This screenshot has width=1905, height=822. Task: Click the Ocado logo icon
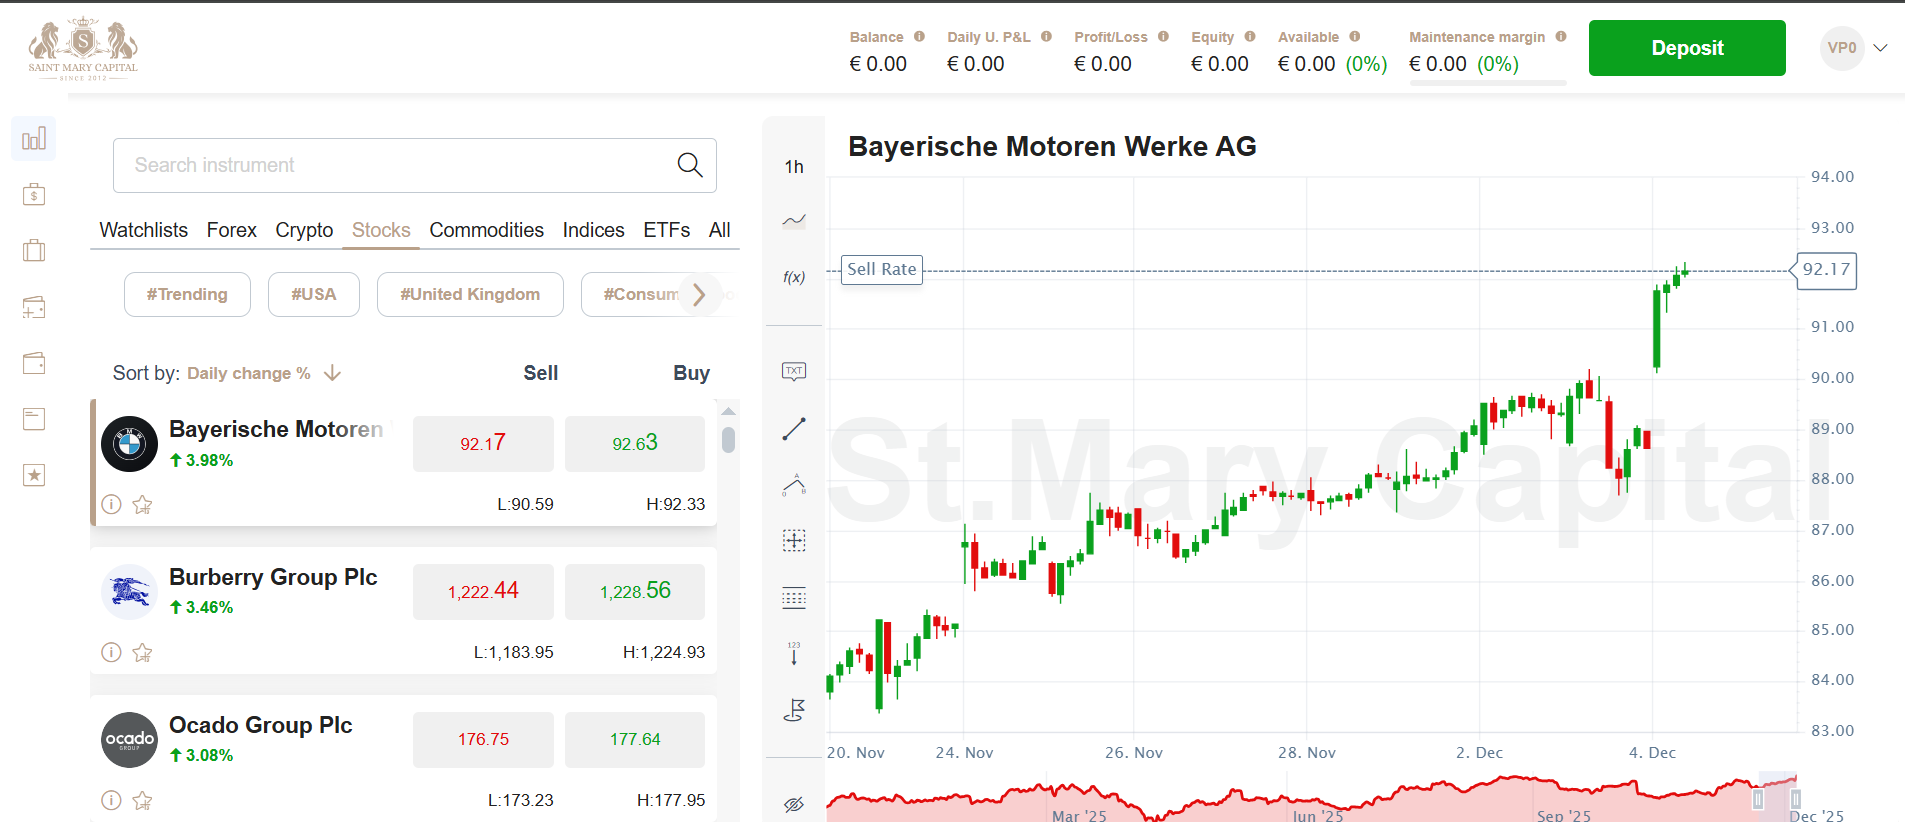tap(130, 740)
